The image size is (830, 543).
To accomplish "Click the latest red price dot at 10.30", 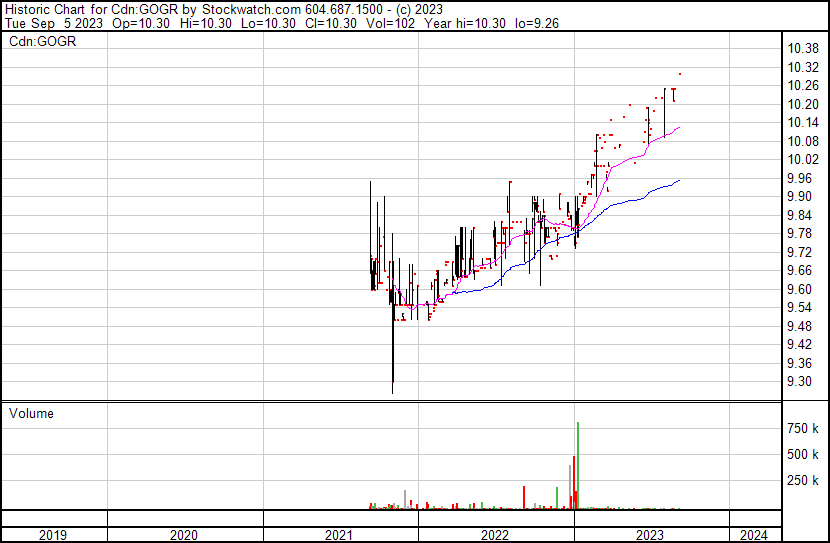I will click(x=680, y=73).
